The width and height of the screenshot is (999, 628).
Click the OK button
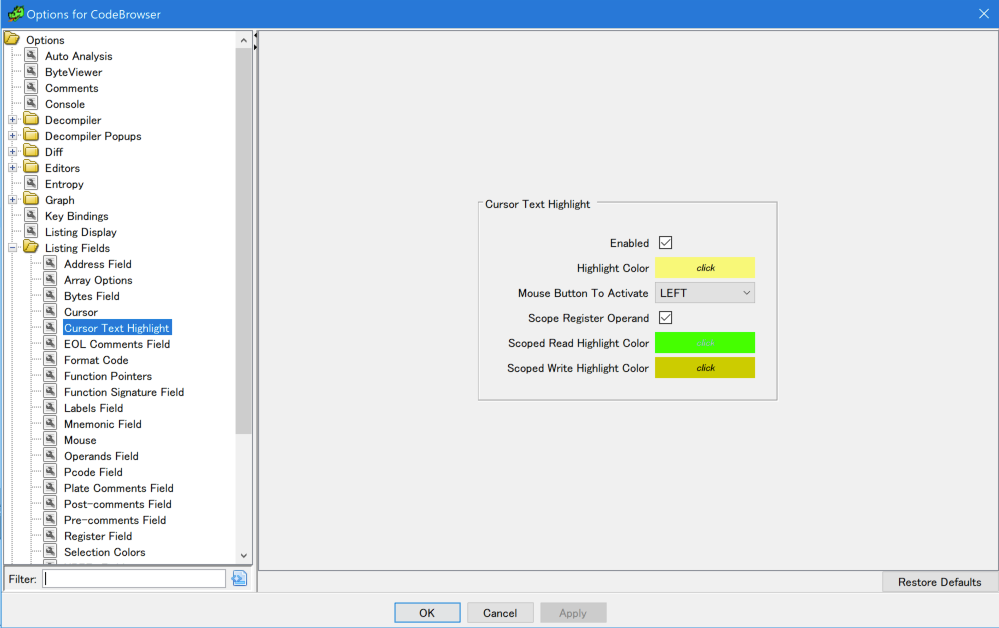(427, 613)
